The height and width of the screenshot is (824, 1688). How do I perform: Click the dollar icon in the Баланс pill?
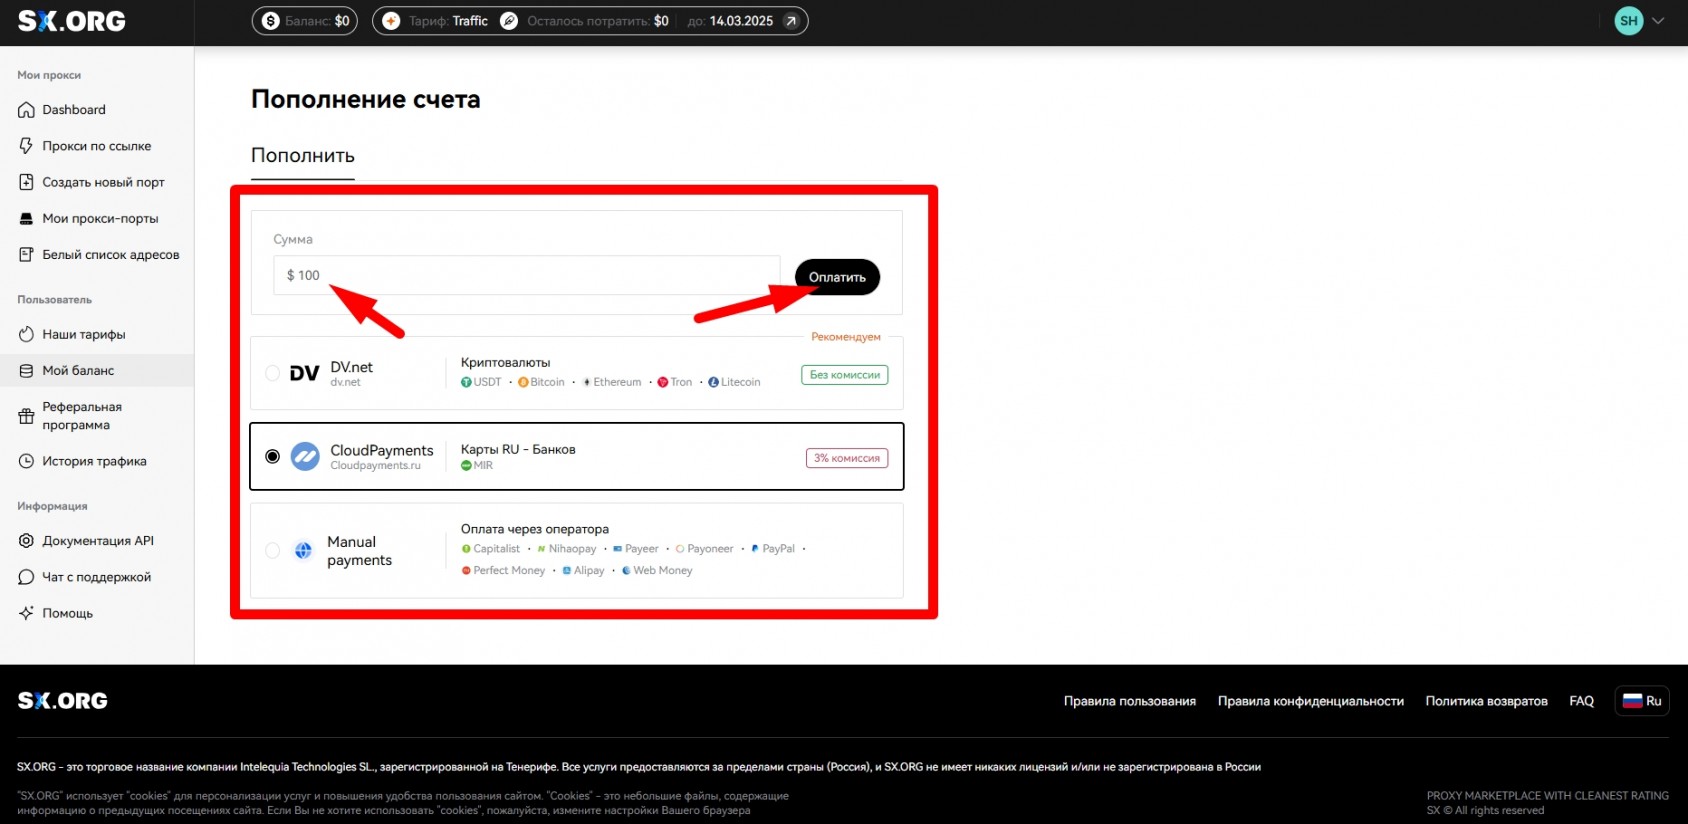270,21
